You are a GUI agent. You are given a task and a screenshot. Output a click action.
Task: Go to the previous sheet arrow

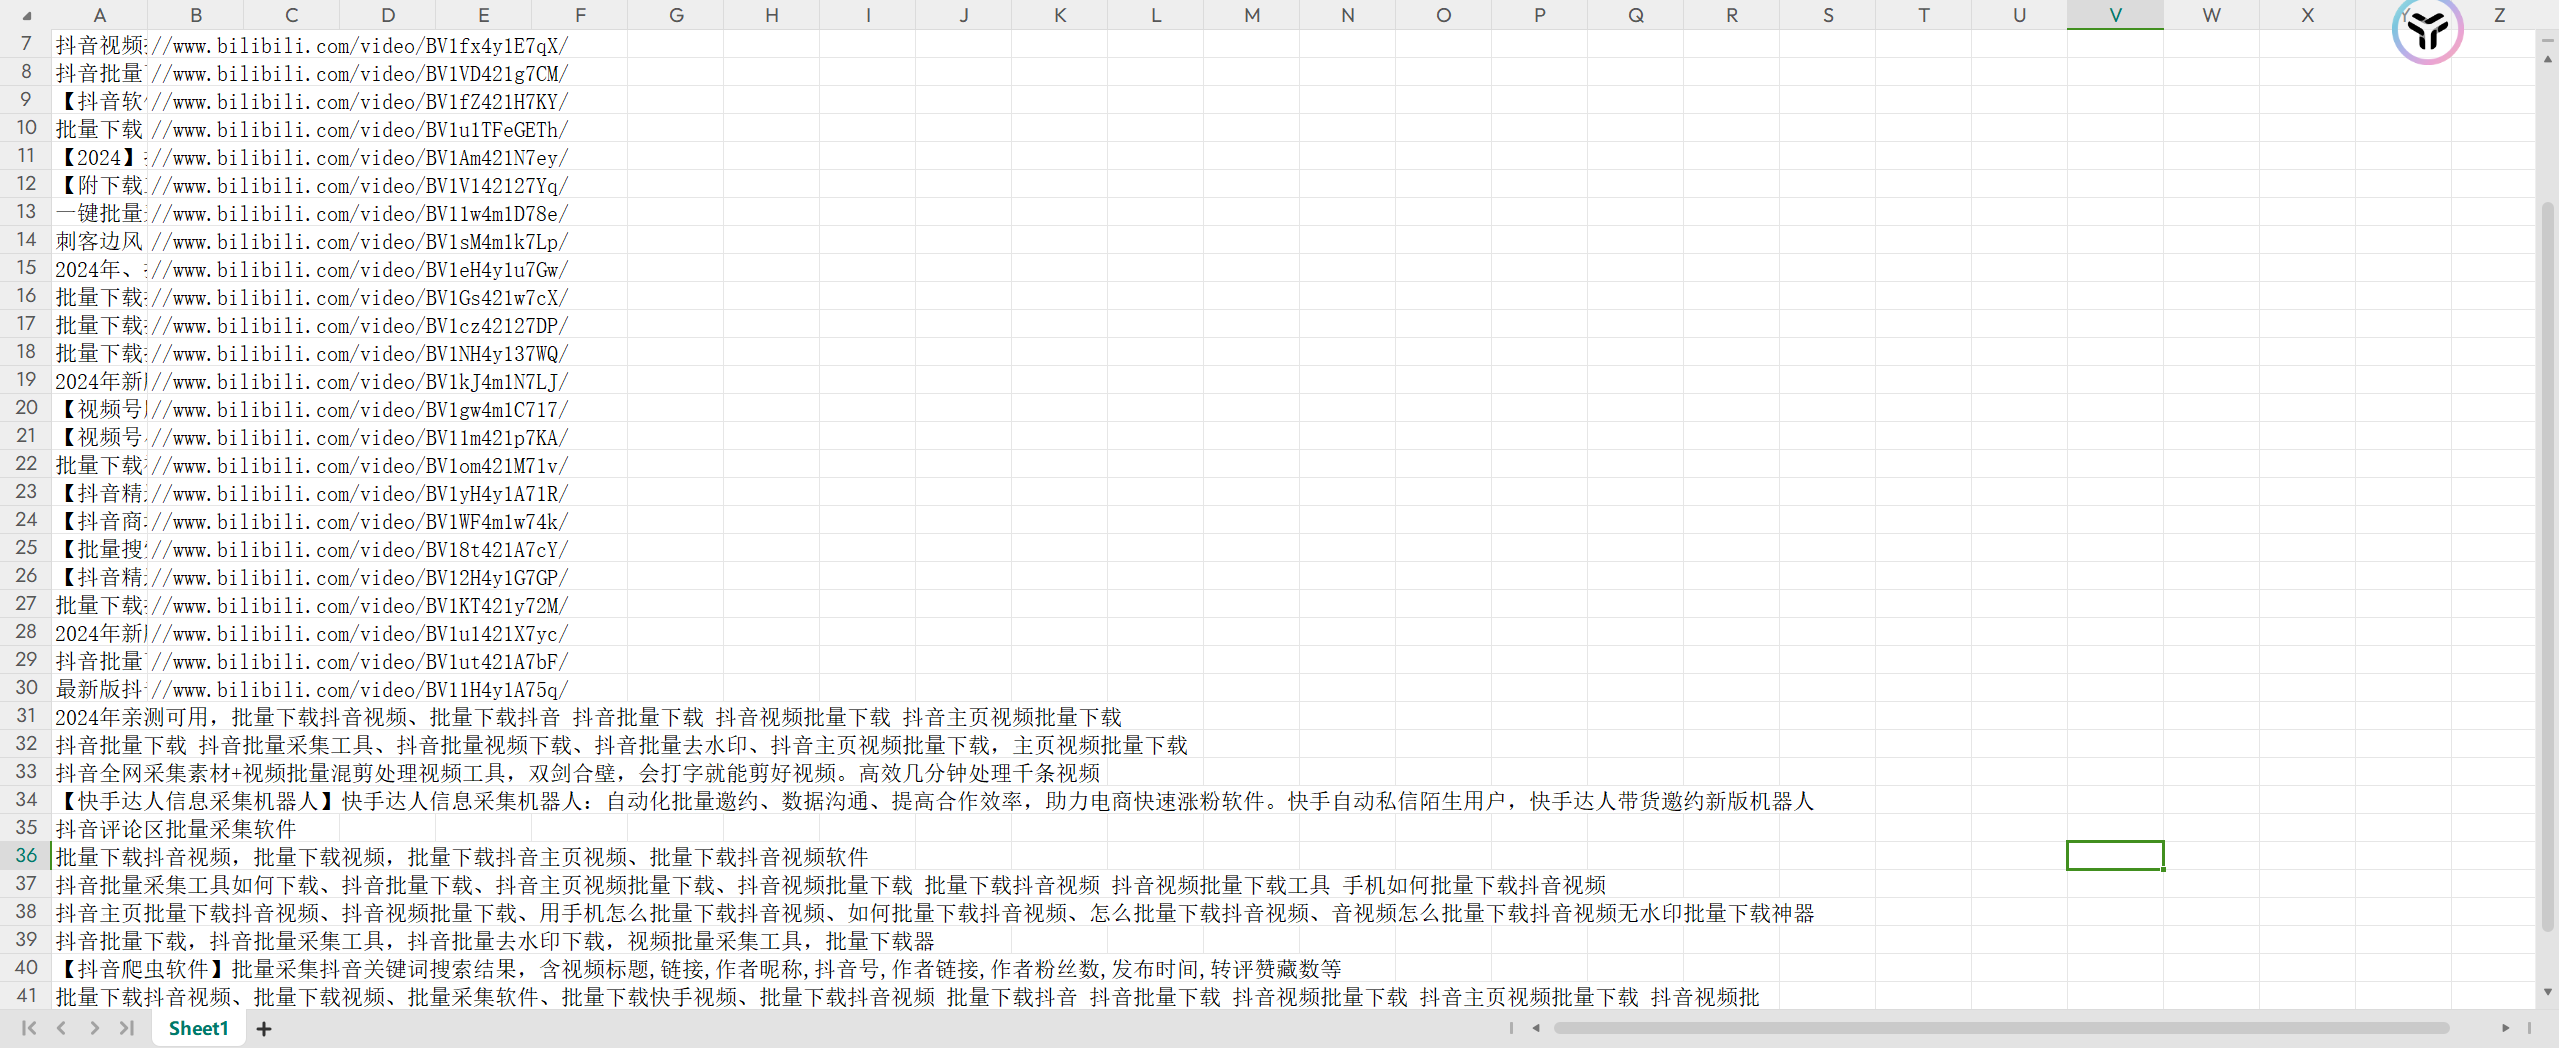tap(61, 1028)
